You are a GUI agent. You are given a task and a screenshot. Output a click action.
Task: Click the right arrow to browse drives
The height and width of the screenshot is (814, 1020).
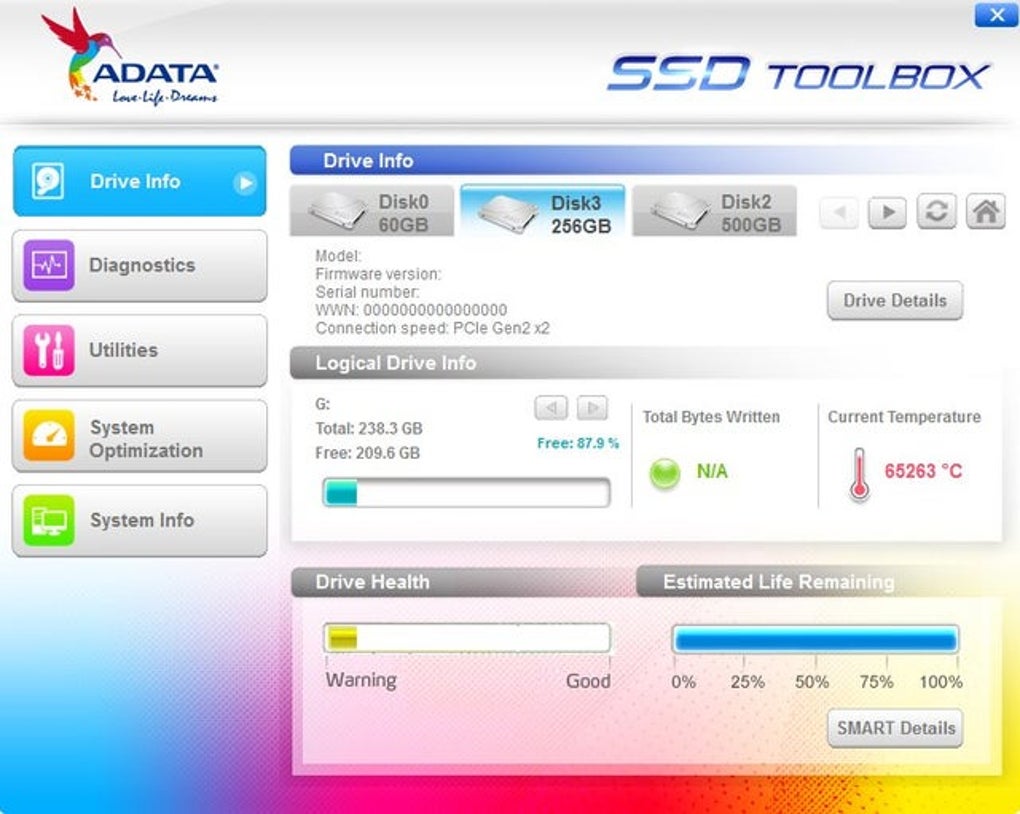coord(887,212)
